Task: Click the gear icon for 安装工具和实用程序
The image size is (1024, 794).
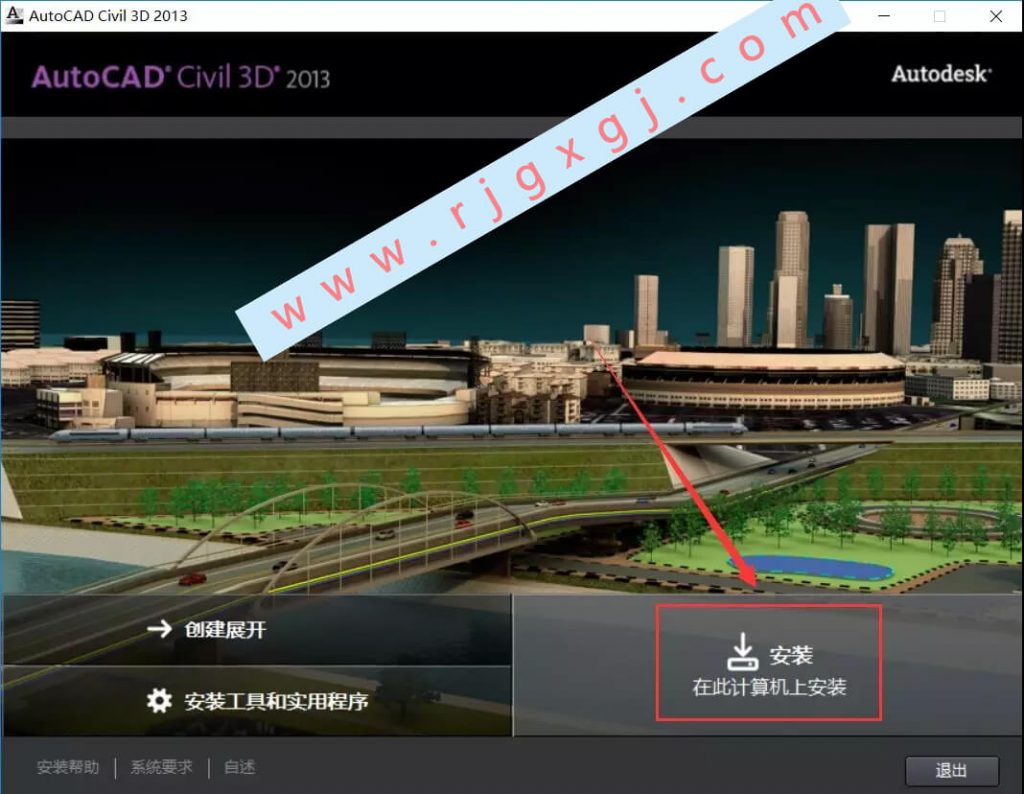Action: (x=159, y=701)
